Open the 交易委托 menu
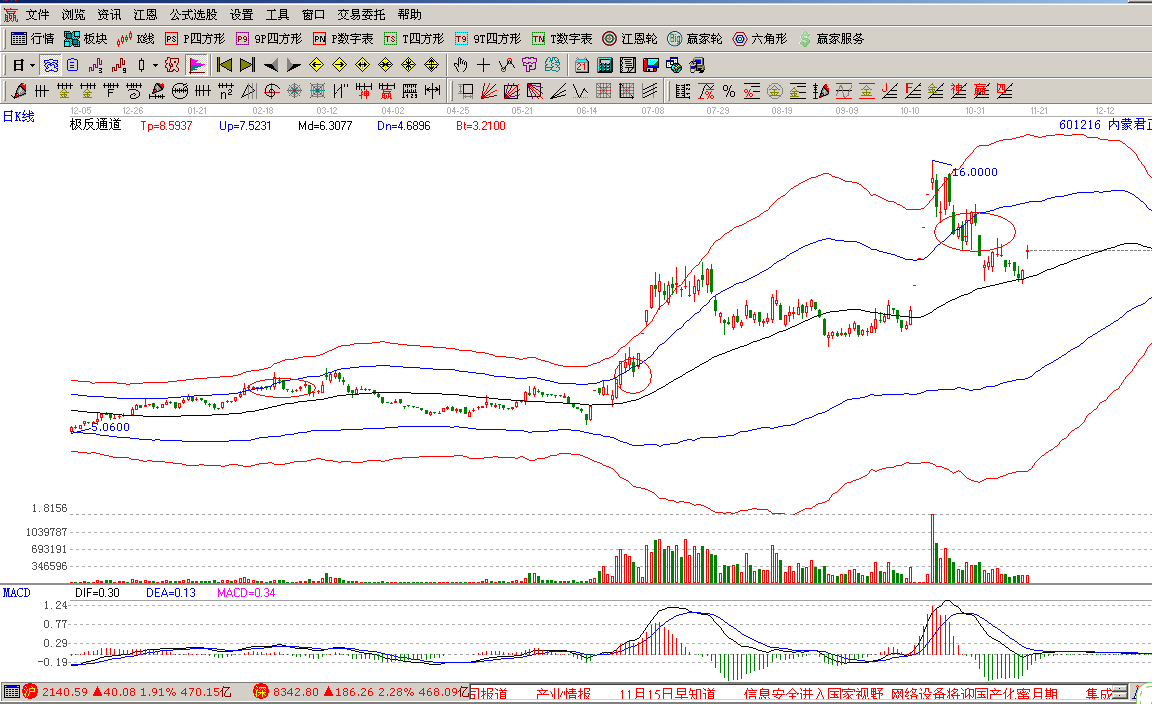The height and width of the screenshot is (704, 1152). [x=361, y=14]
